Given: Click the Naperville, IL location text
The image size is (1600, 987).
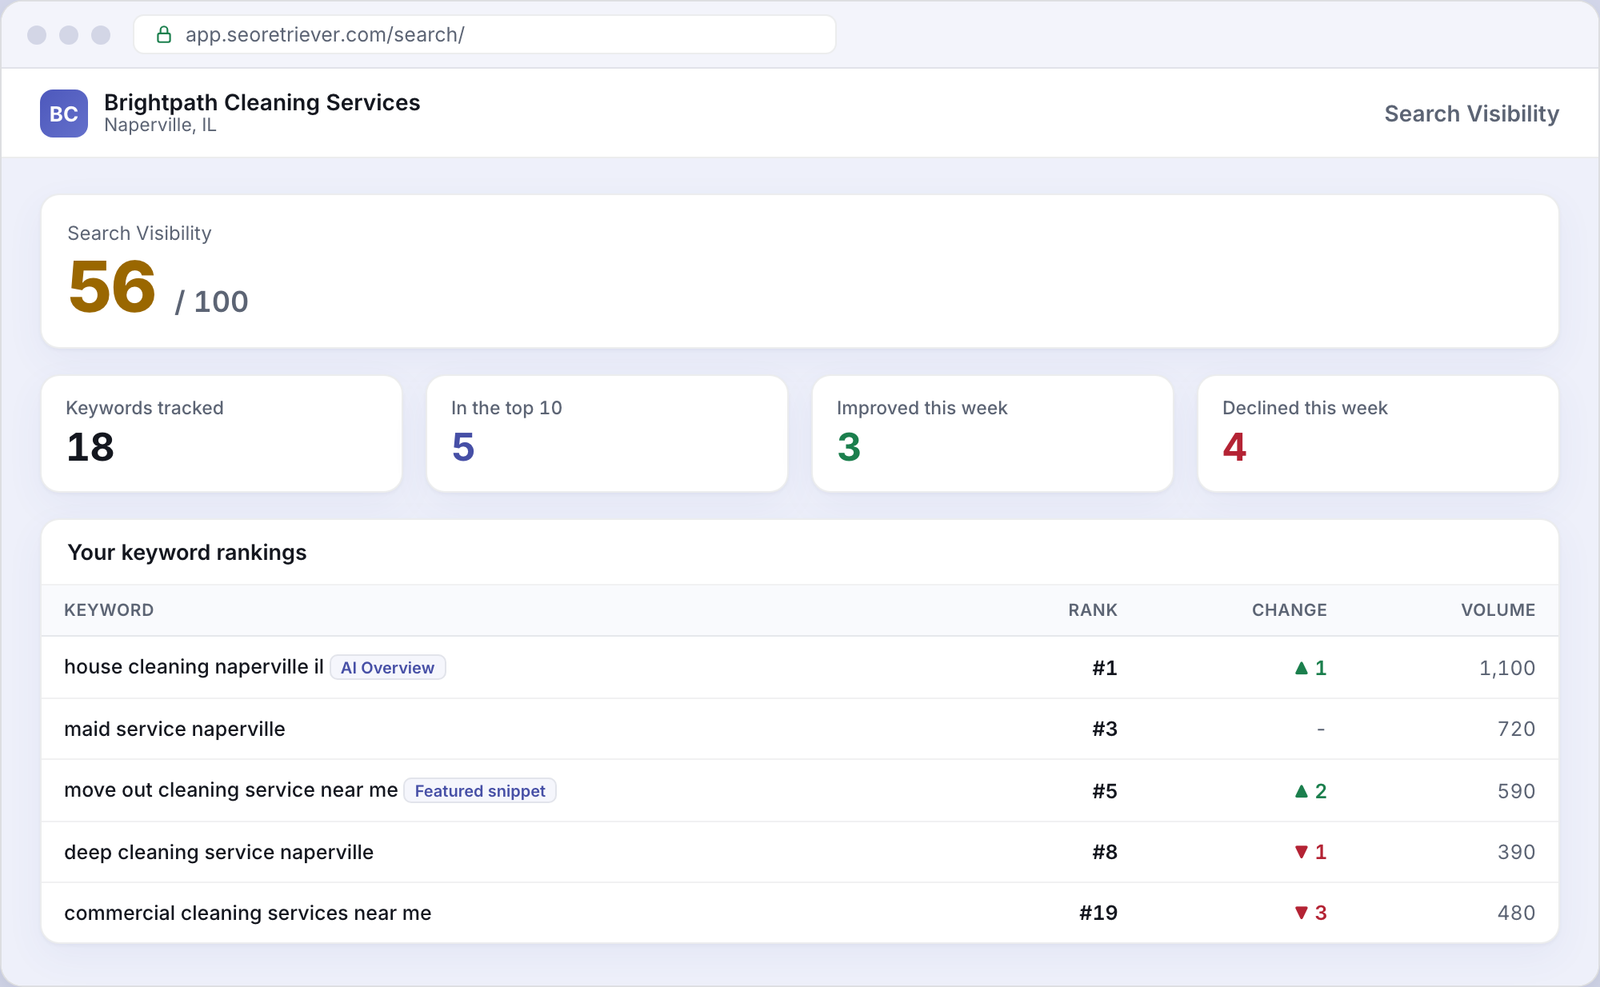Looking at the screenshot, I should 160,125.
